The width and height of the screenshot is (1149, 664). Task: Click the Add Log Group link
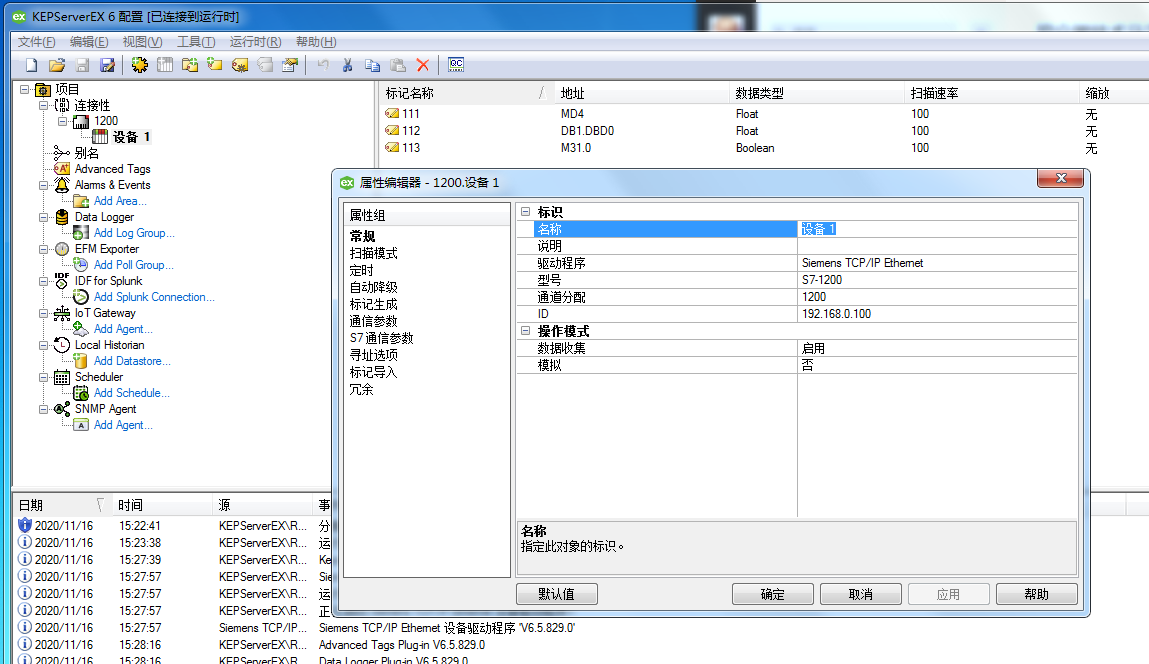click(x=134, y=233)
